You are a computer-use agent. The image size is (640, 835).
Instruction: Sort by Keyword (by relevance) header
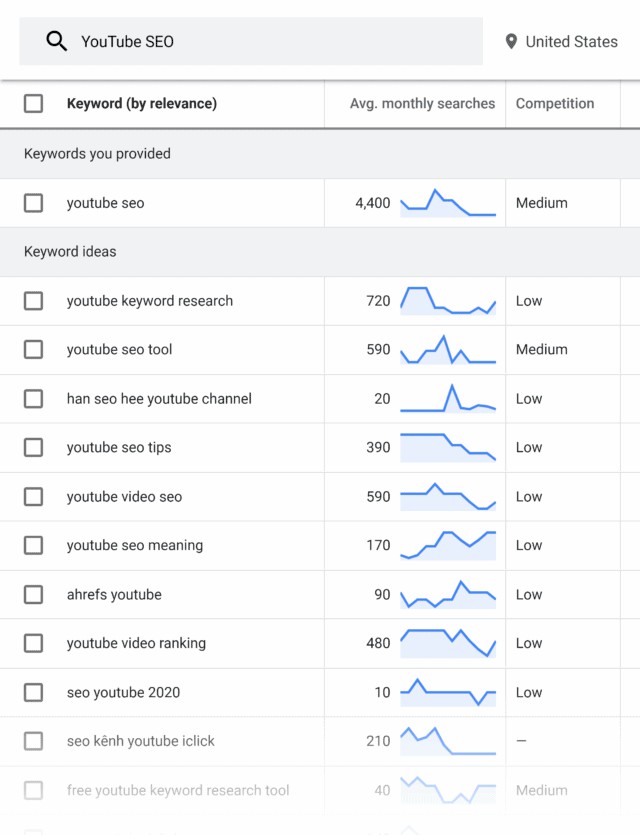click(x=142, y=103)
